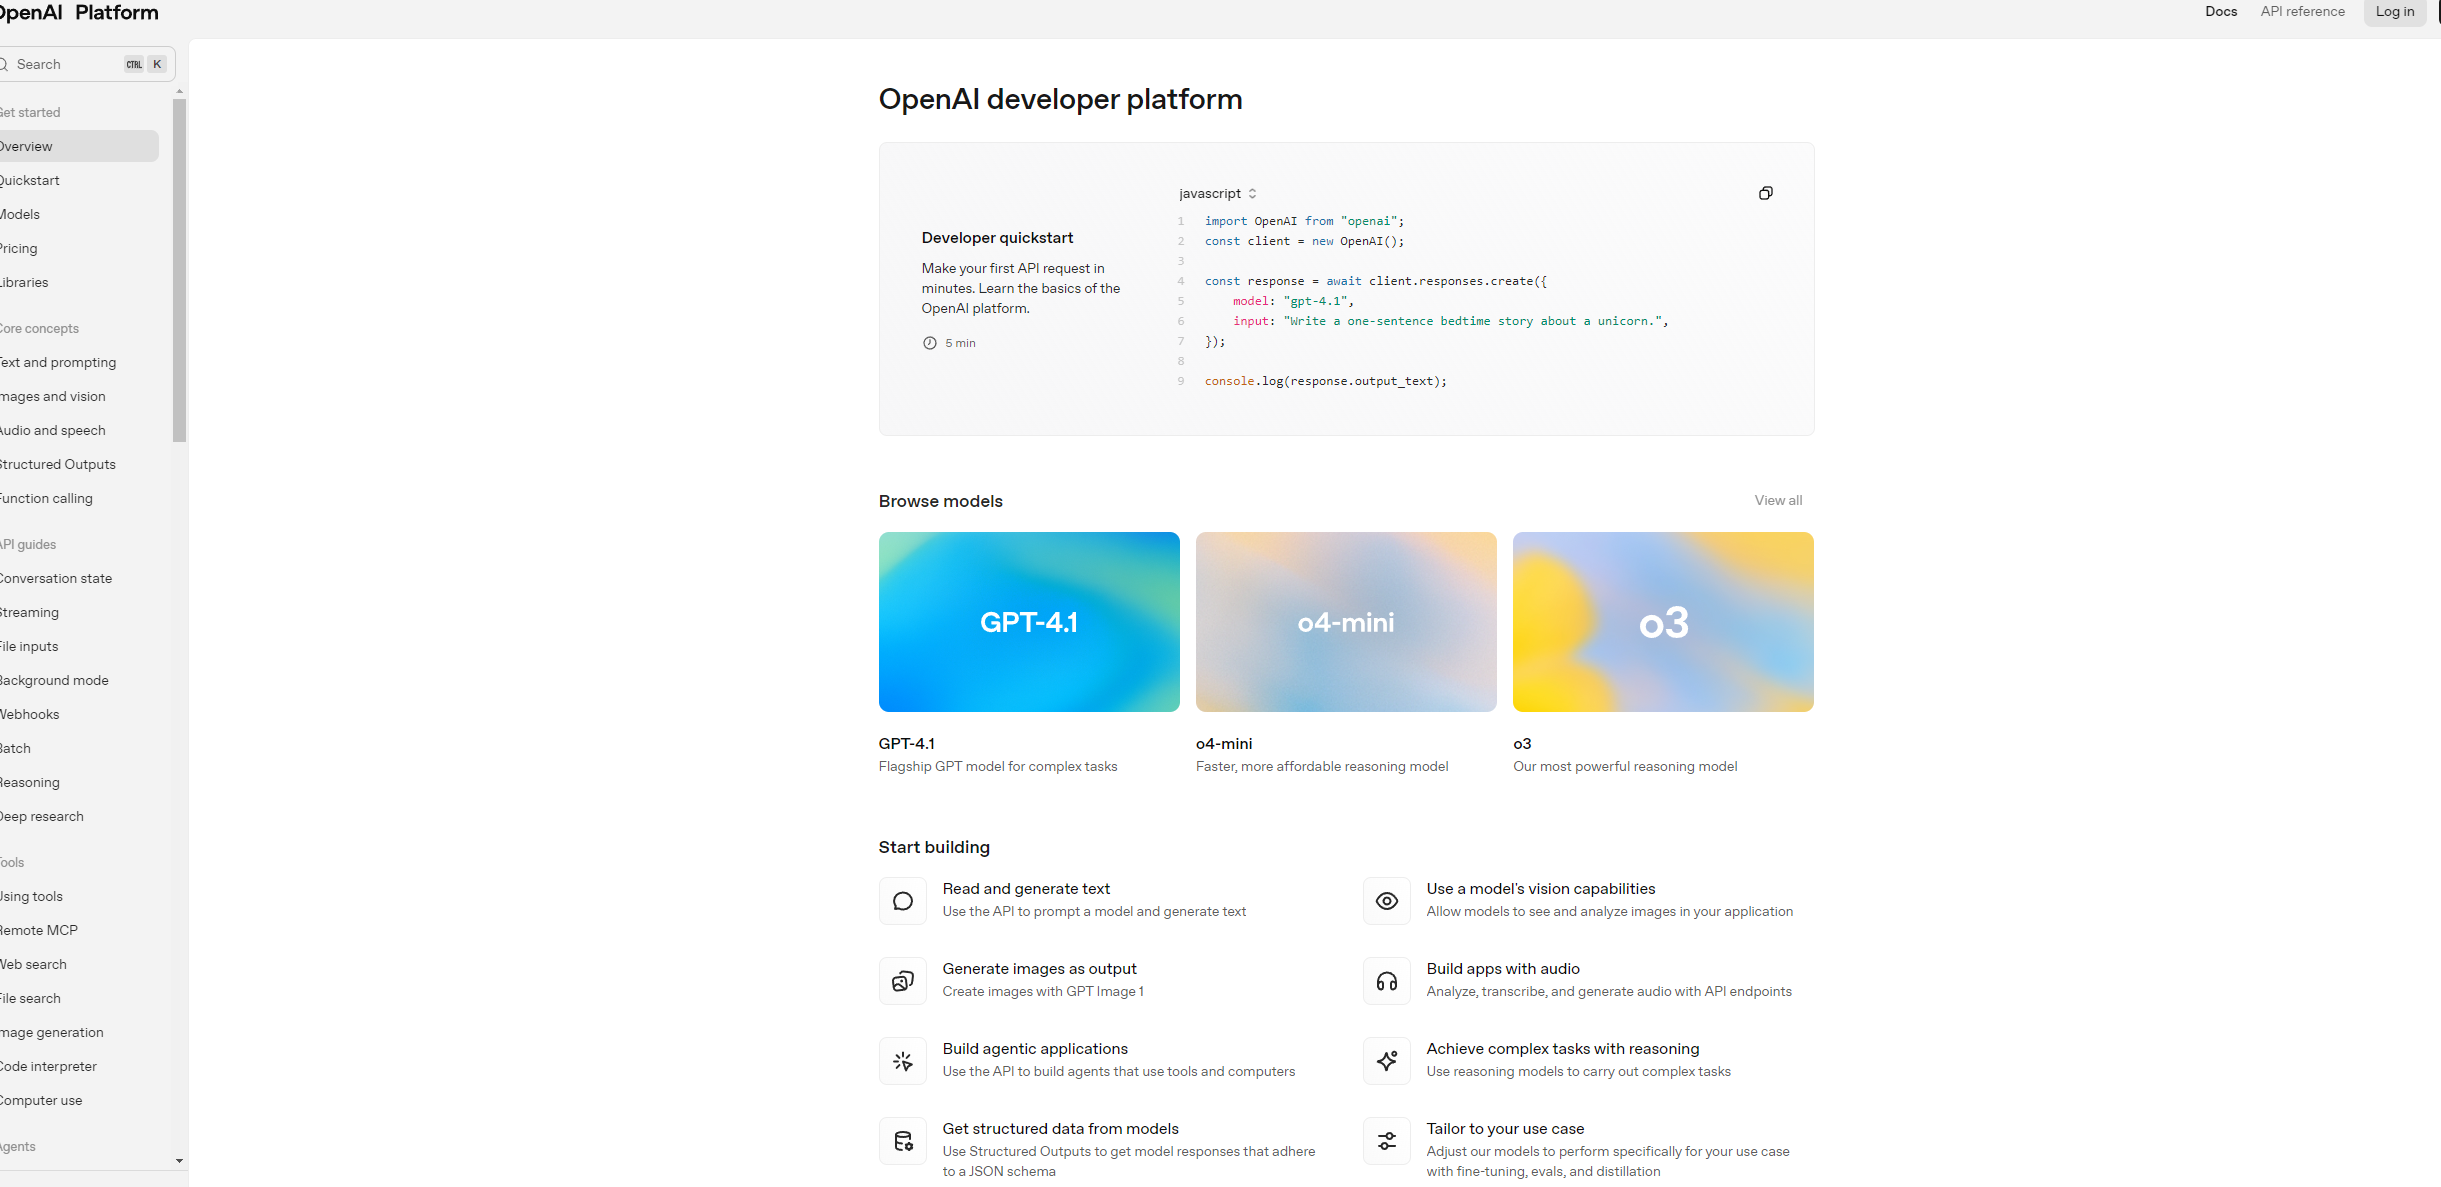2441x1187 pixels.
Task: Open the o3 model card image
Action: pyautogui.click(x=1663, y=622)
